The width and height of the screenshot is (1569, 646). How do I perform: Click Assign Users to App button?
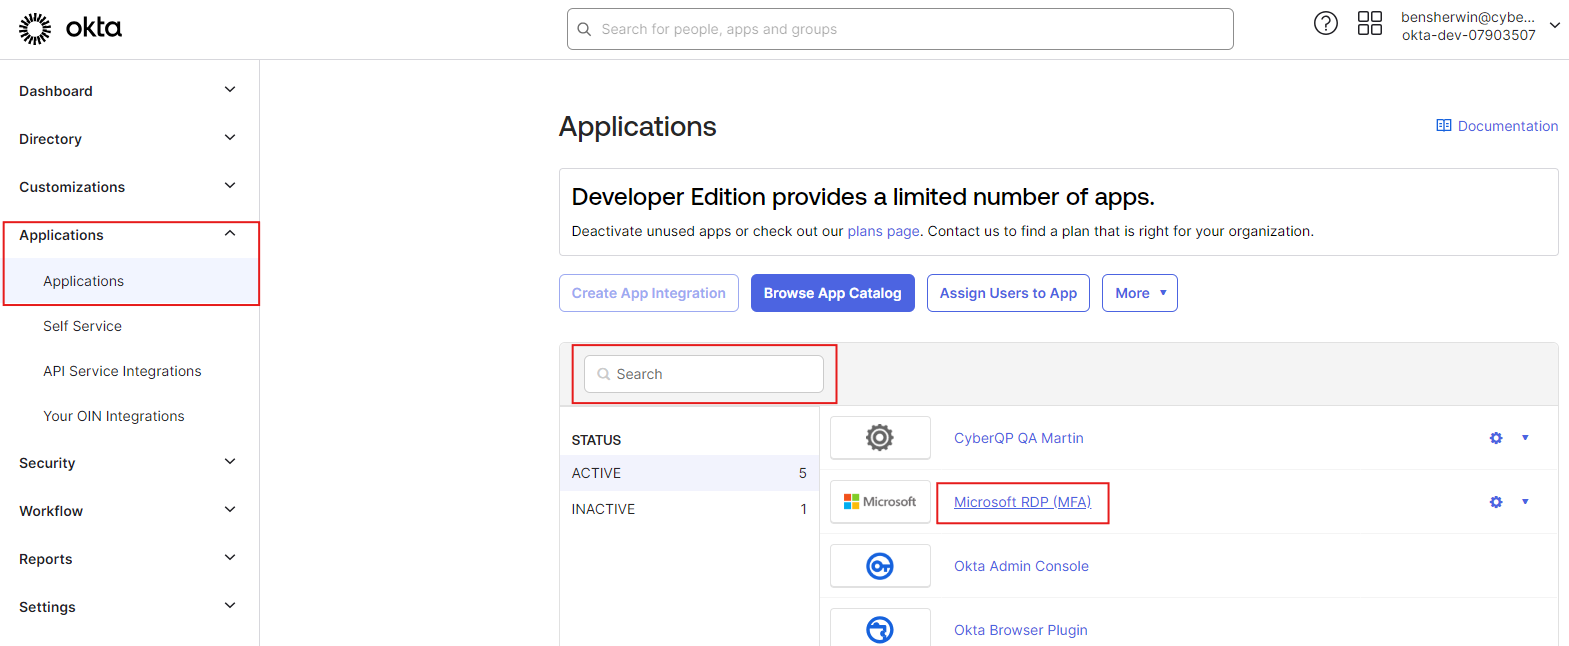click(1008, 293)
